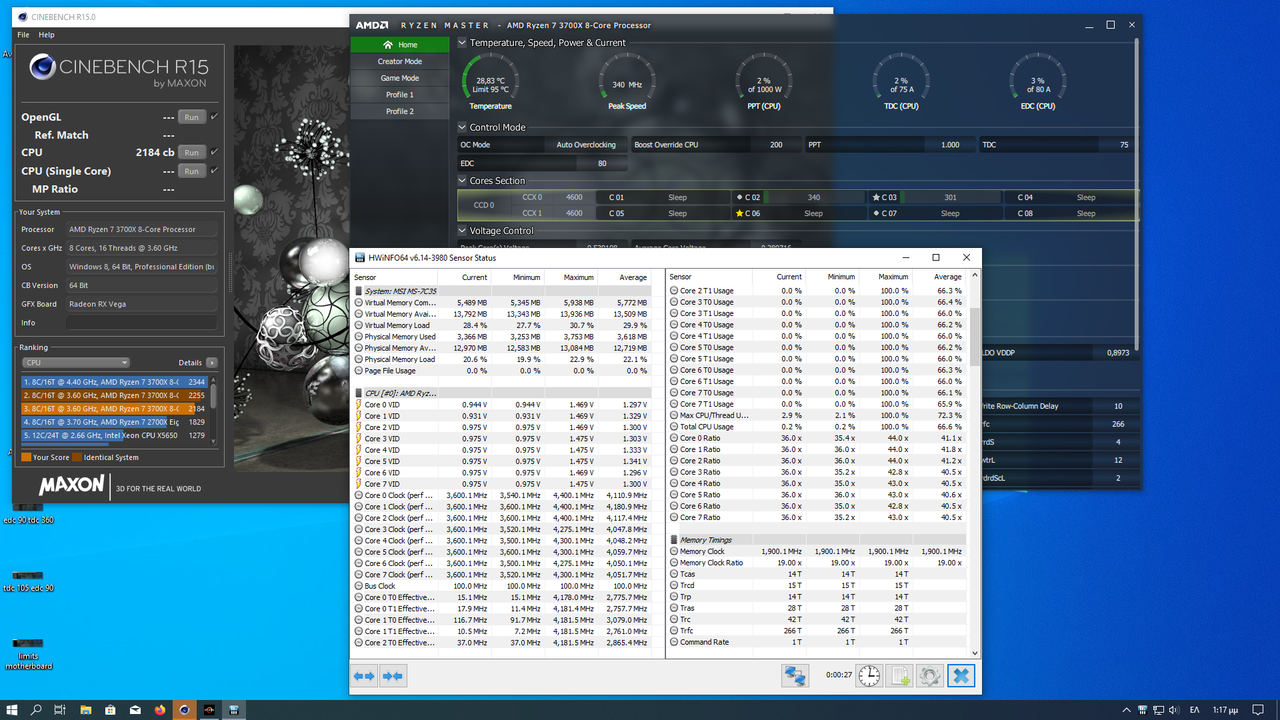This screenshot has height=720, width=1280.
Task: Open Windows Start menu
Action: (x=11, y=709)
